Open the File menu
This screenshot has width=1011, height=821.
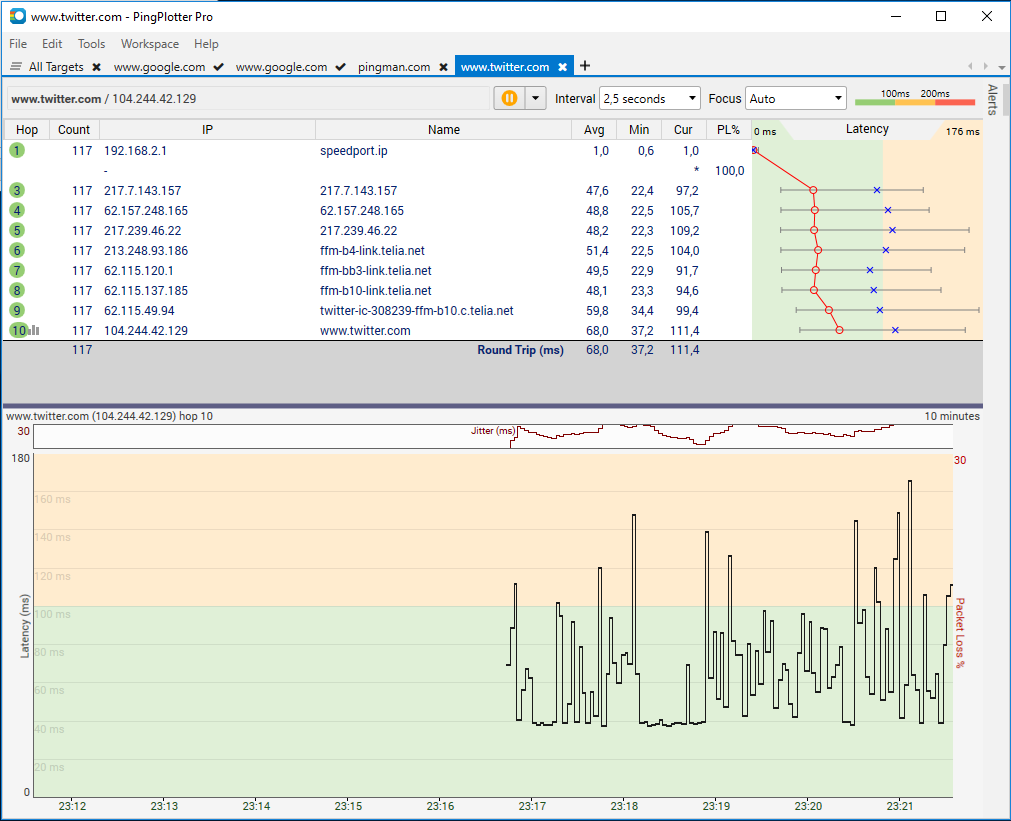click(18, 44)
